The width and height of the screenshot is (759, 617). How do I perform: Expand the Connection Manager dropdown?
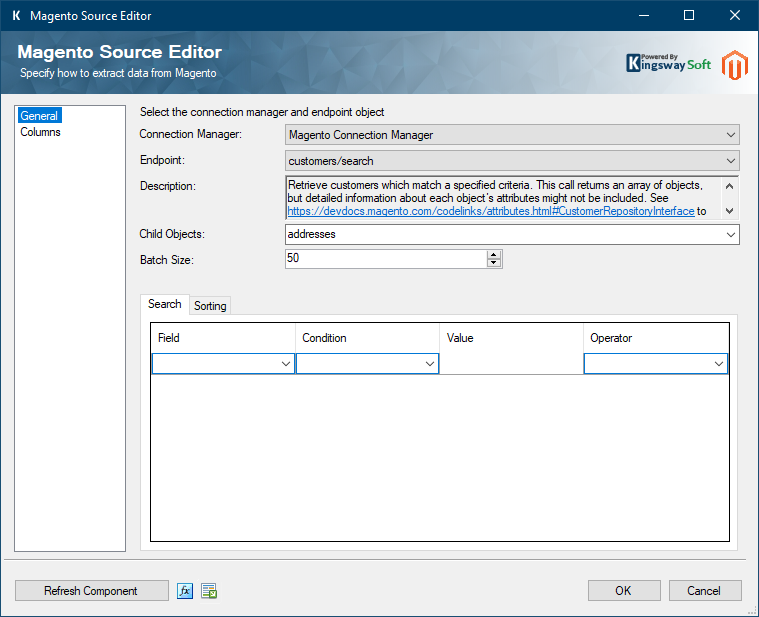tap(730, 135)
